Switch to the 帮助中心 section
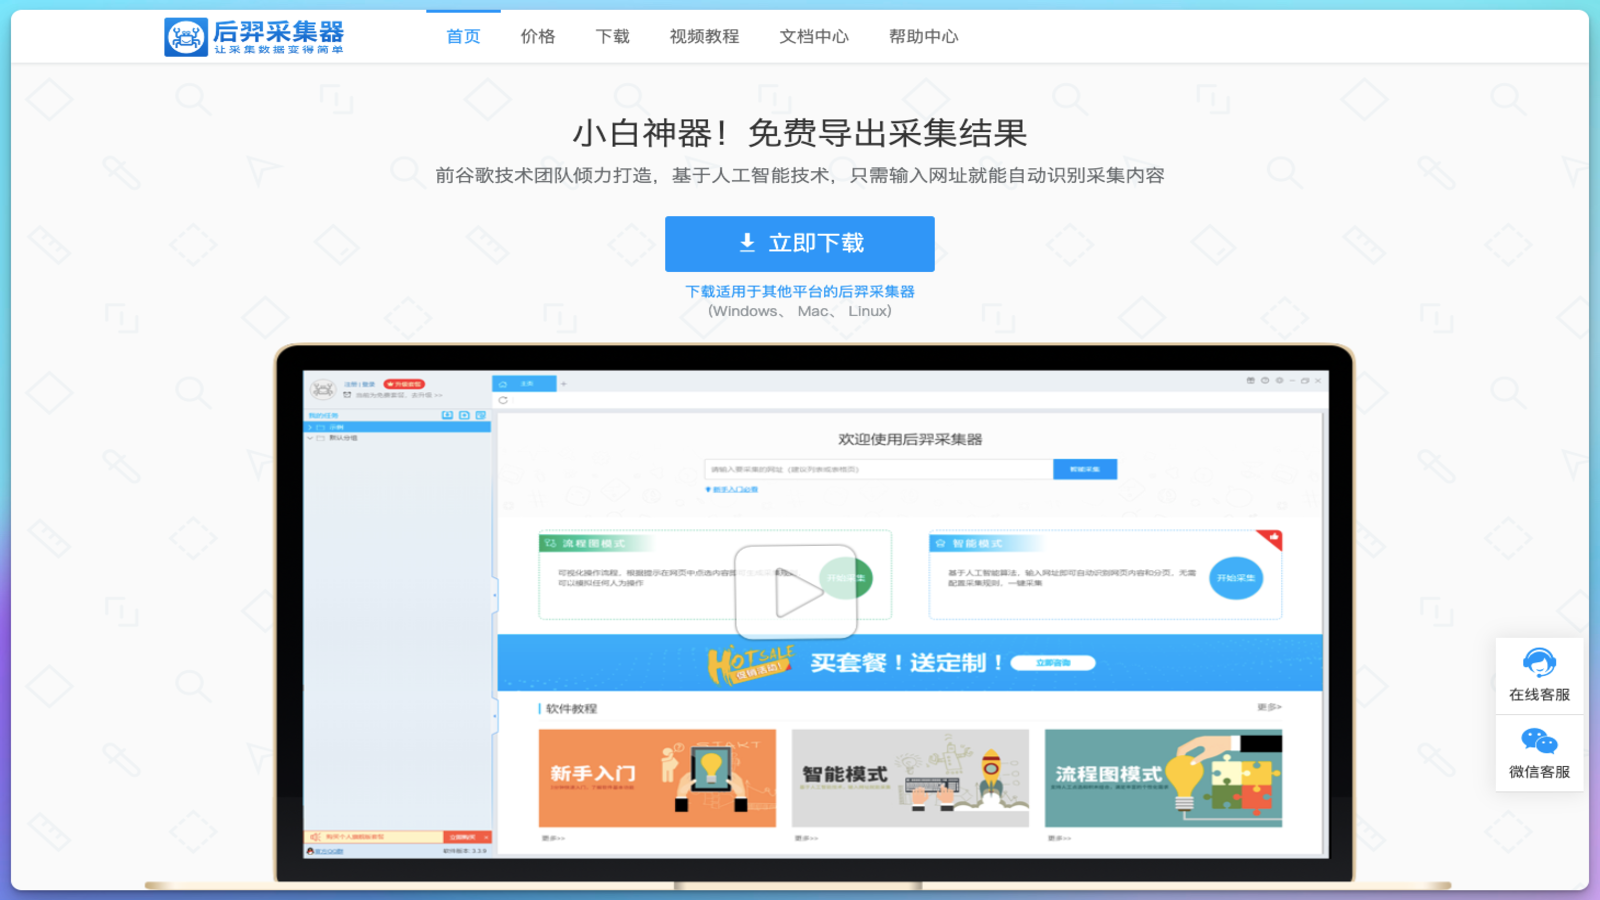 [922, 36]
